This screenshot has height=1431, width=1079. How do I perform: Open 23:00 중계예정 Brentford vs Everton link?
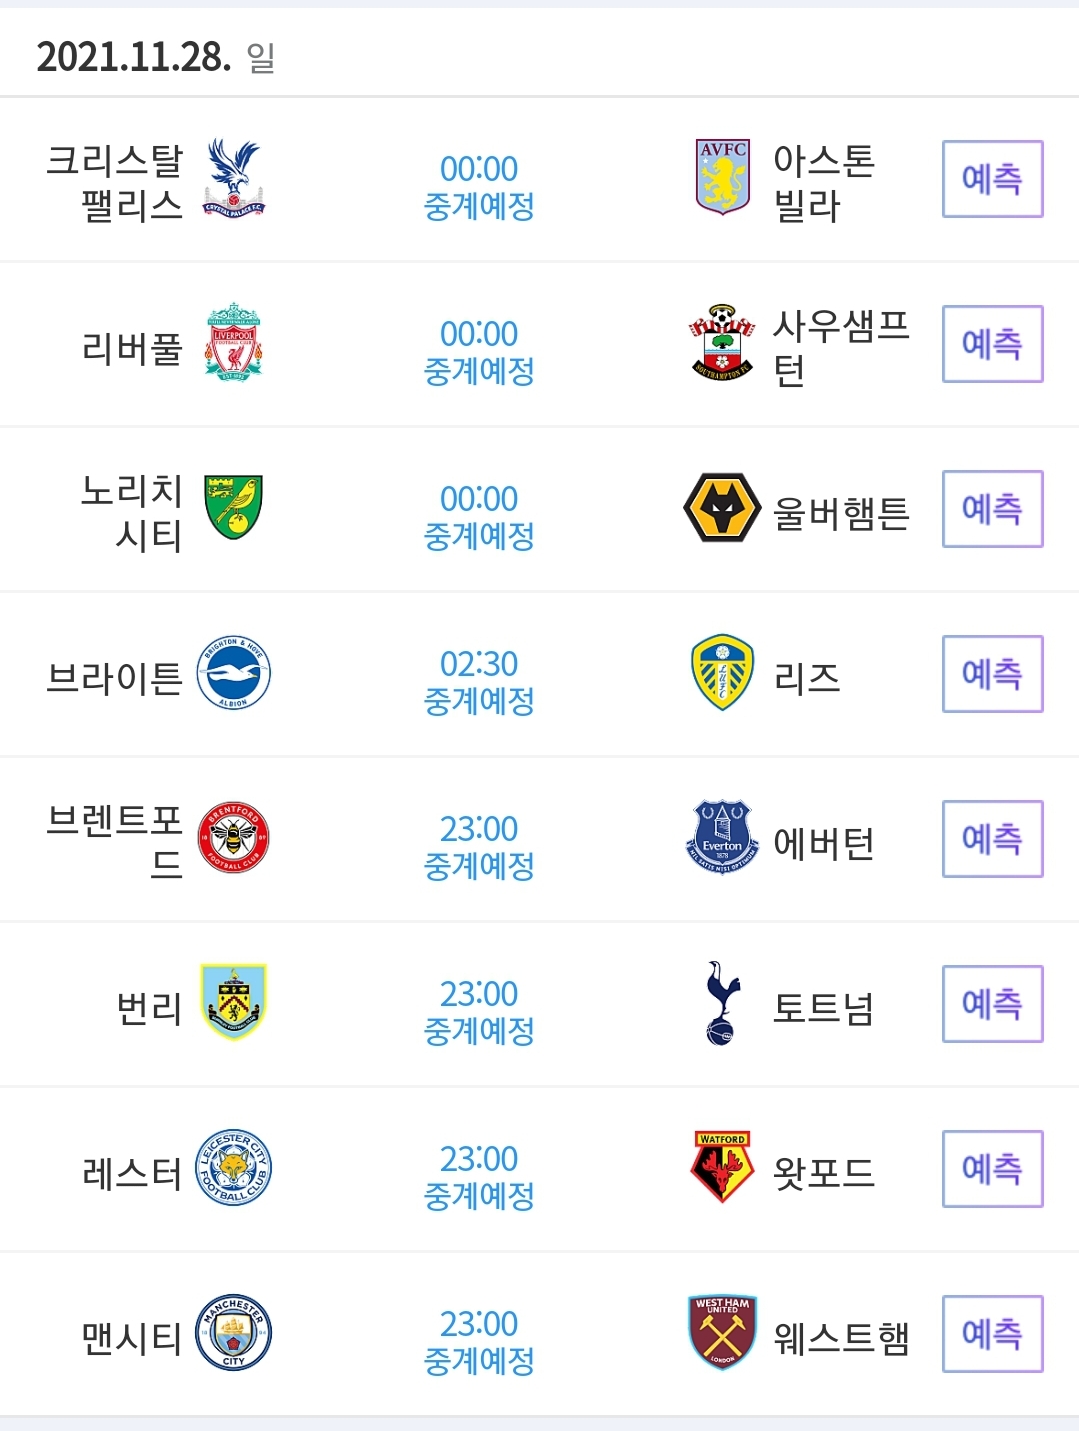pyautogui.click(x=479, y=847)
